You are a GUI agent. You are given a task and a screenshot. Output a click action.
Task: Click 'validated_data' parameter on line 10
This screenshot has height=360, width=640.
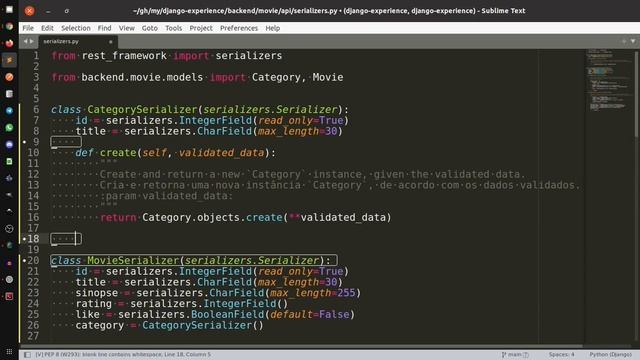click(x=221, y=153)
